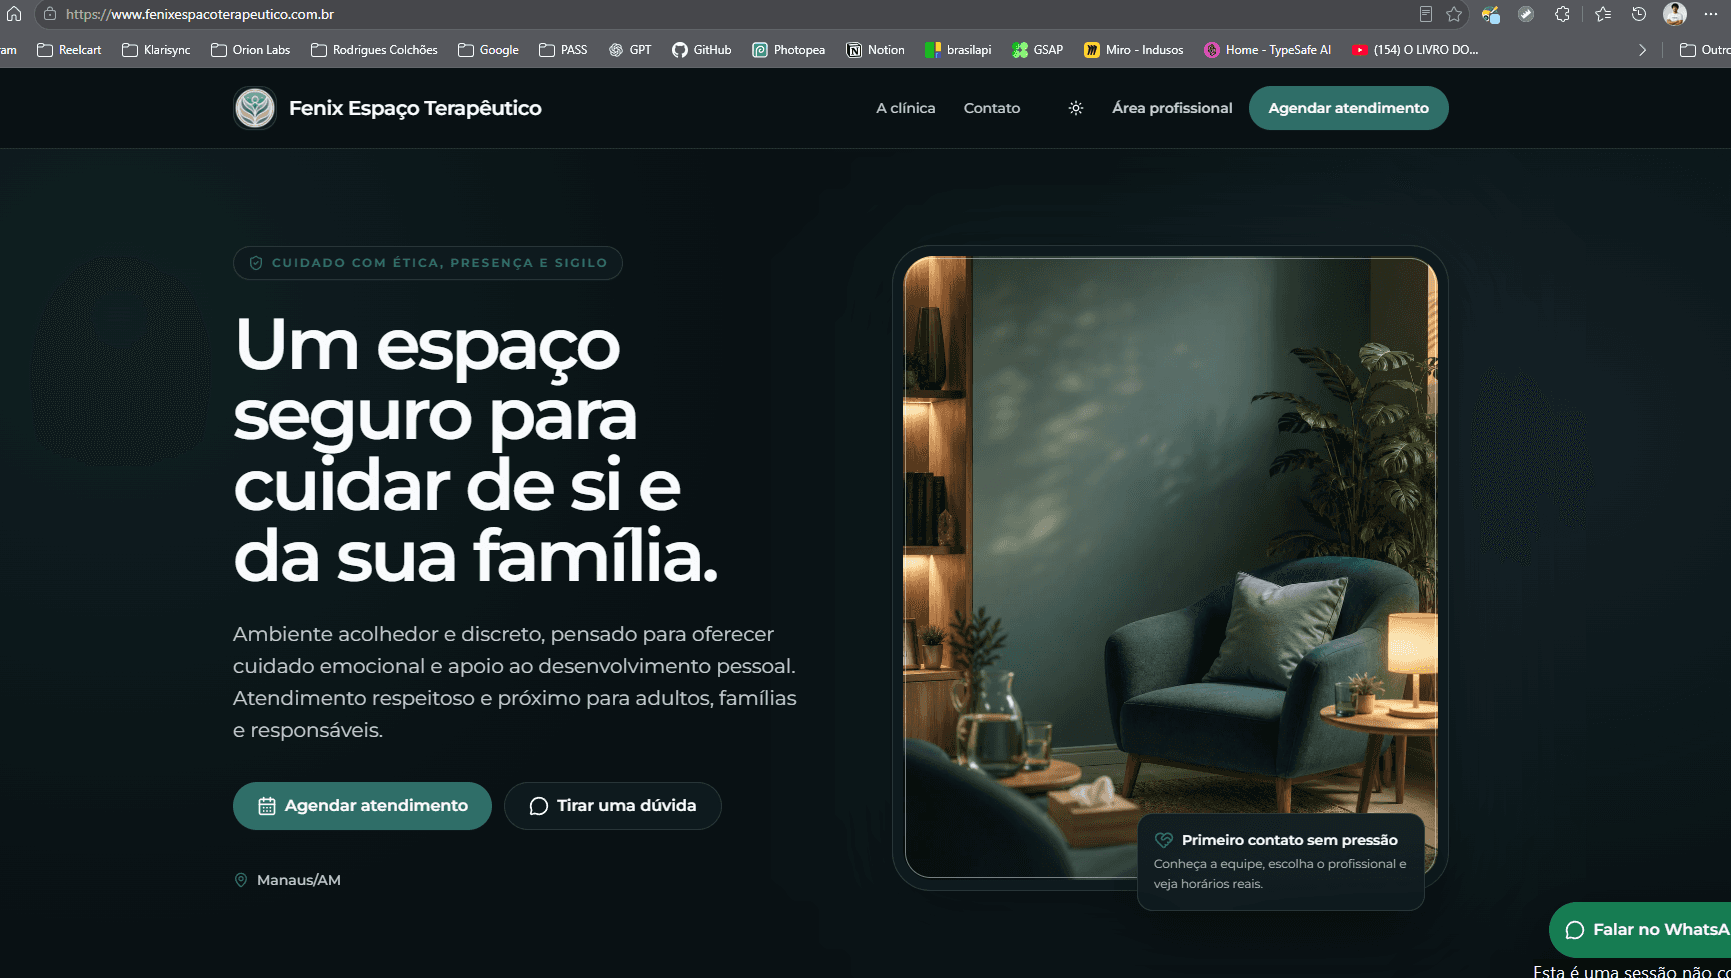Expand the Reelcart bookmarks folder

[69, 50]
